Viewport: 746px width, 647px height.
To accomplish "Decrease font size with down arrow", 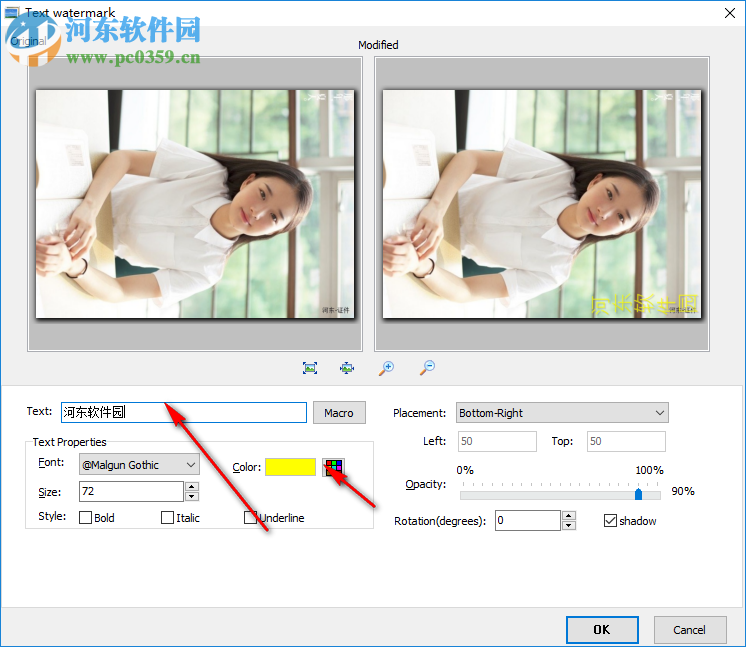I will 192,496.
